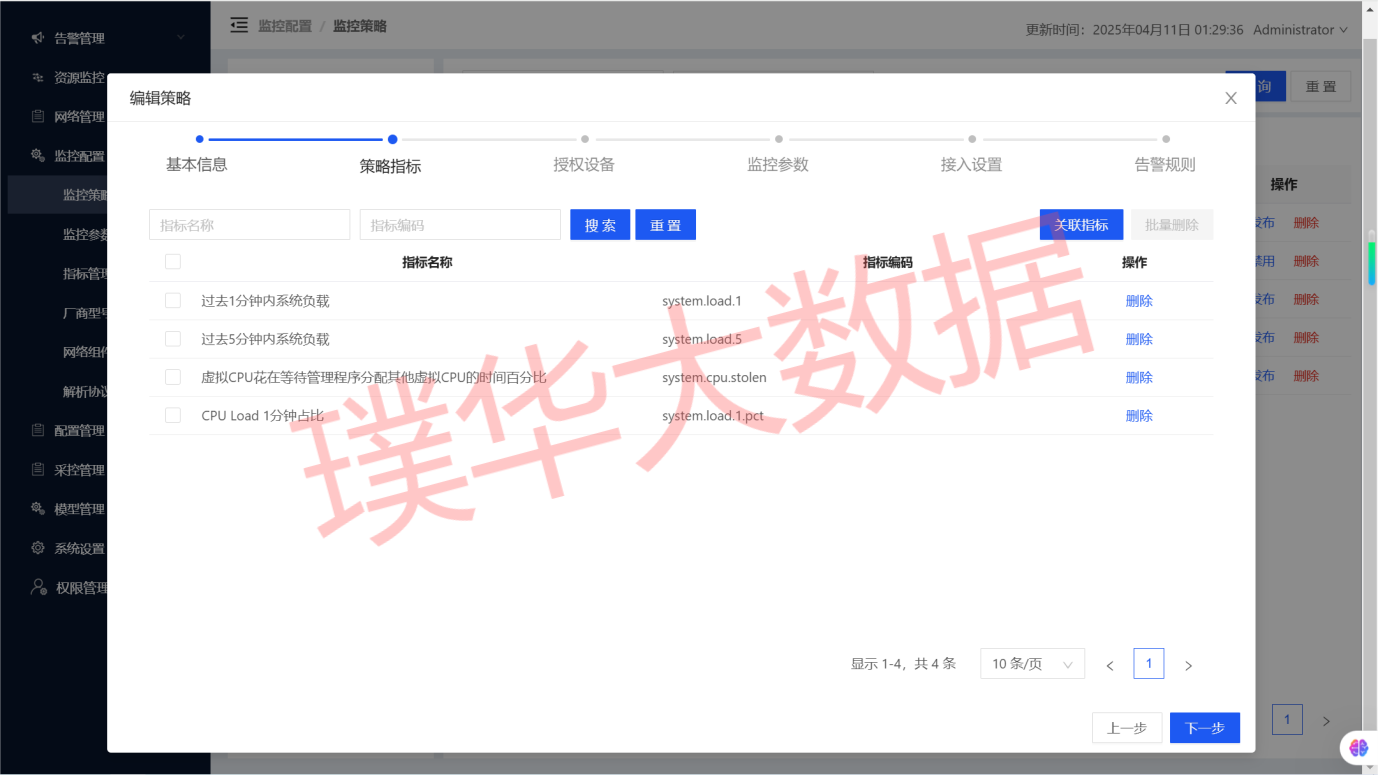Click the 关联指标 button
The height and width of the screenshot is (775, 1378).
[x=1081, y=225]
